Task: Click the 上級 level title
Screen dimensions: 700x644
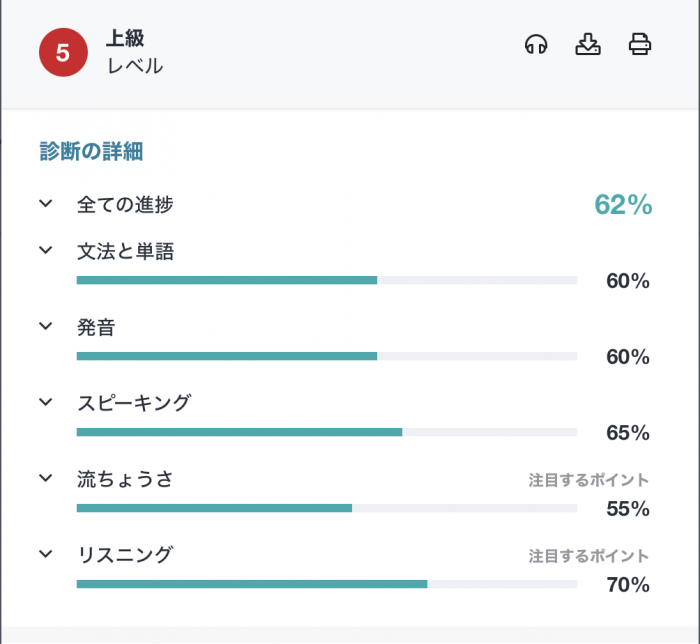Action: (x=126, y=39)
